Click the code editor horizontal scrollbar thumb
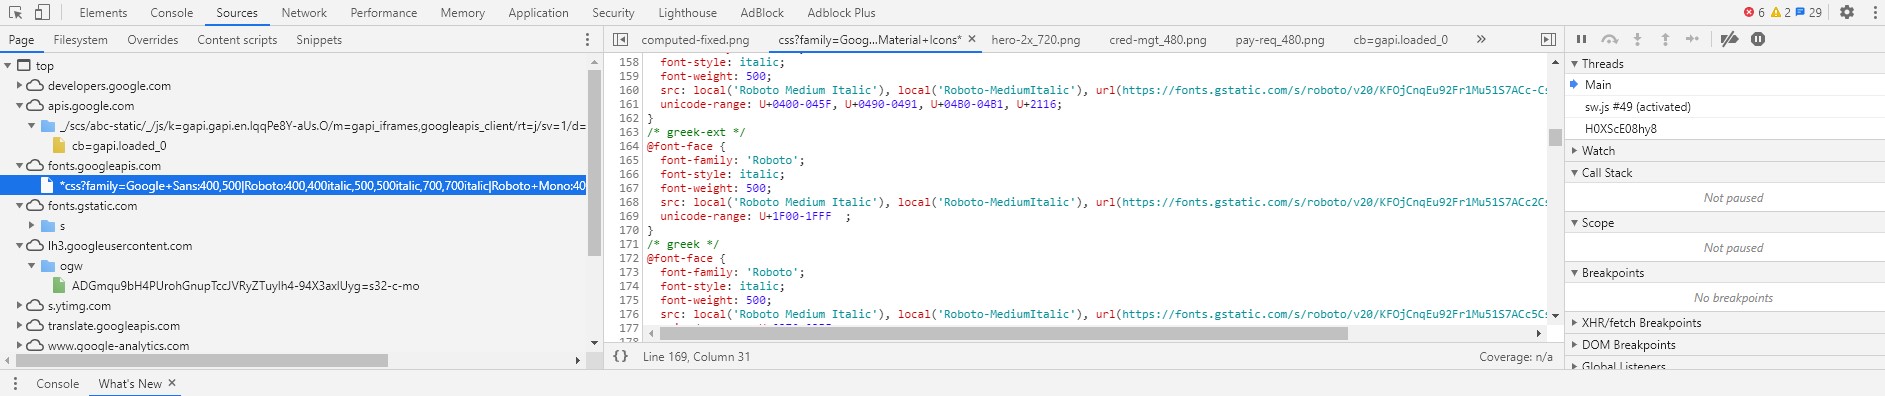This screenshot has width=1885, height=396. [1003, 333]
